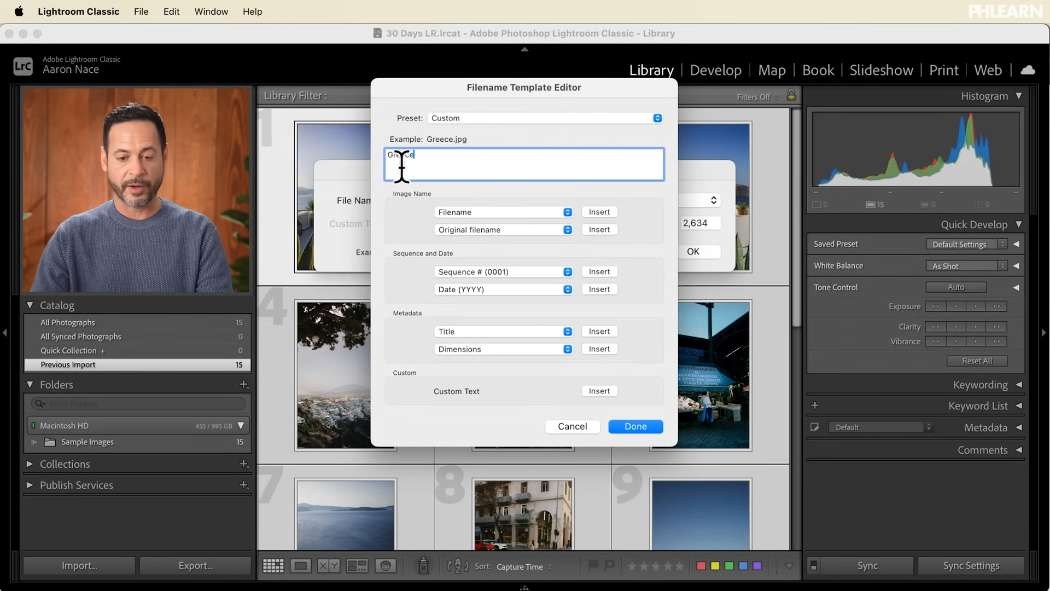The height and width of the screenshot is (591, 1050).
Task: Click the Import button
Action: [x=79, y=566]
